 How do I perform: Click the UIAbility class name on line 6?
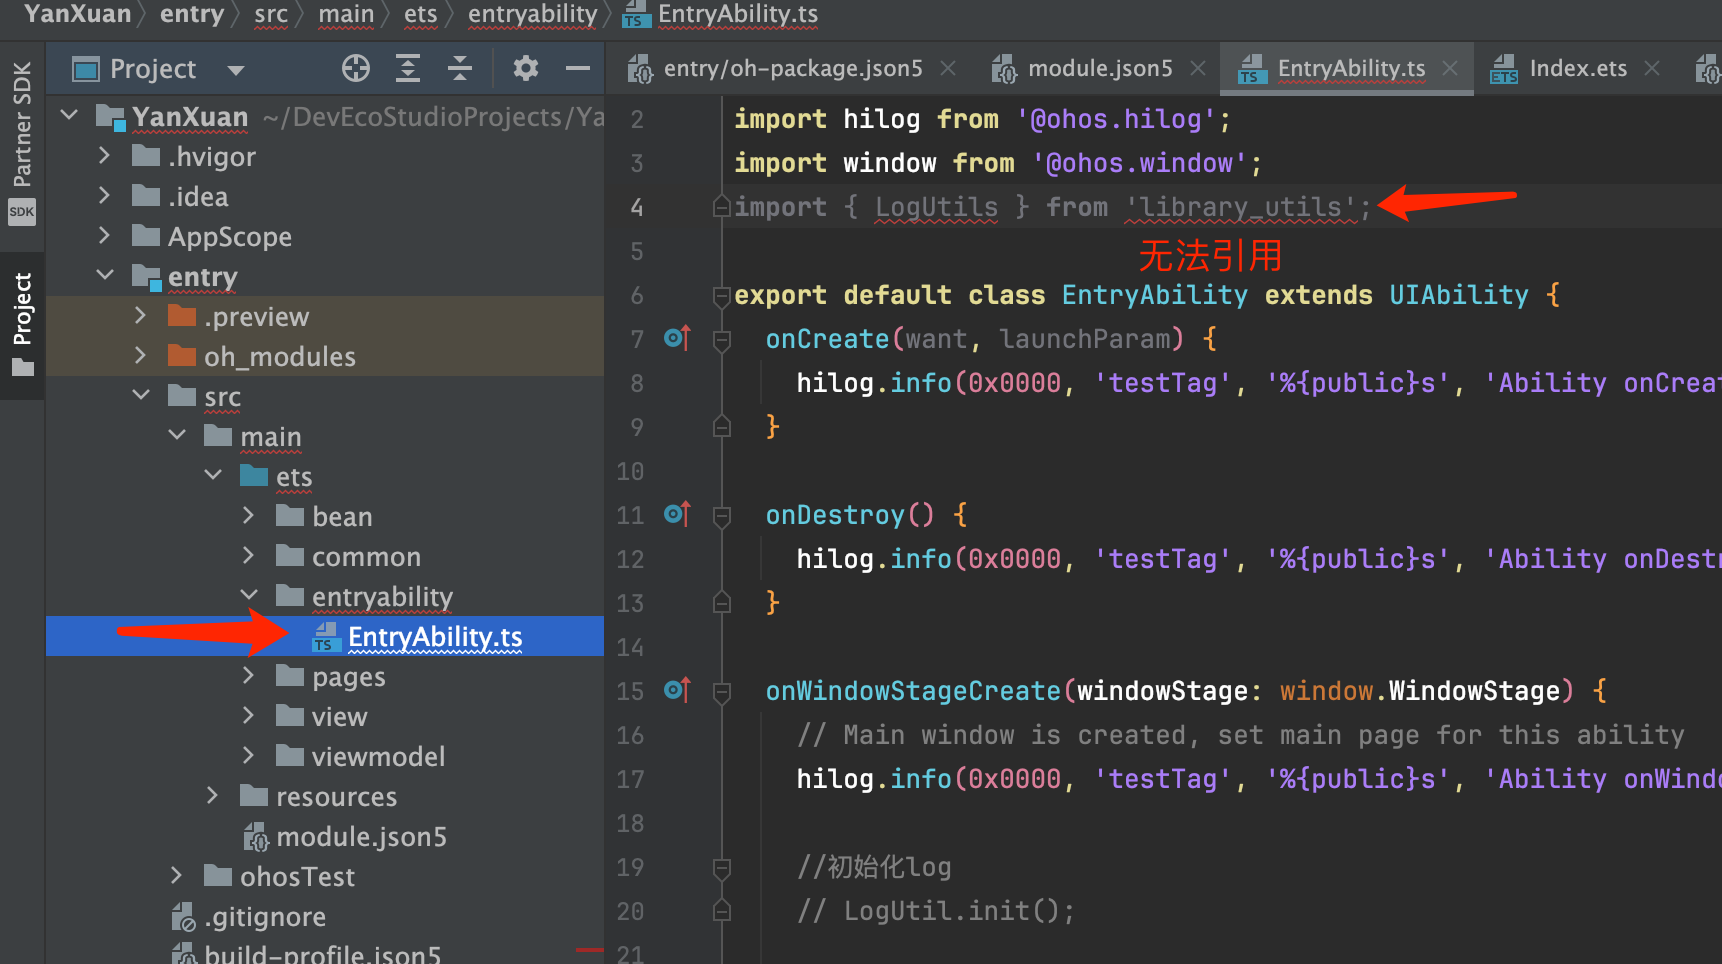click(1459, 295)
